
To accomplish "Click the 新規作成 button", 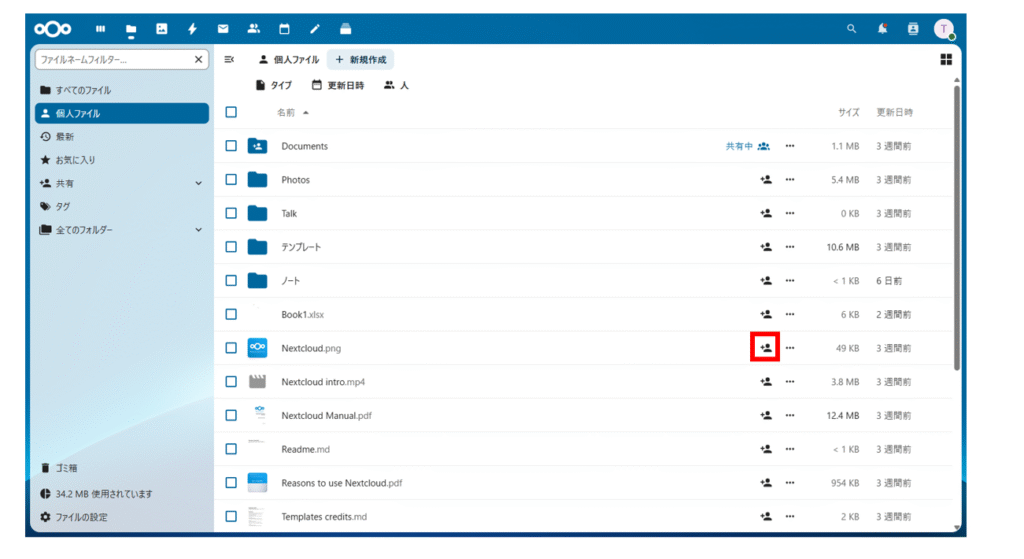I will (x=360, y=60).
